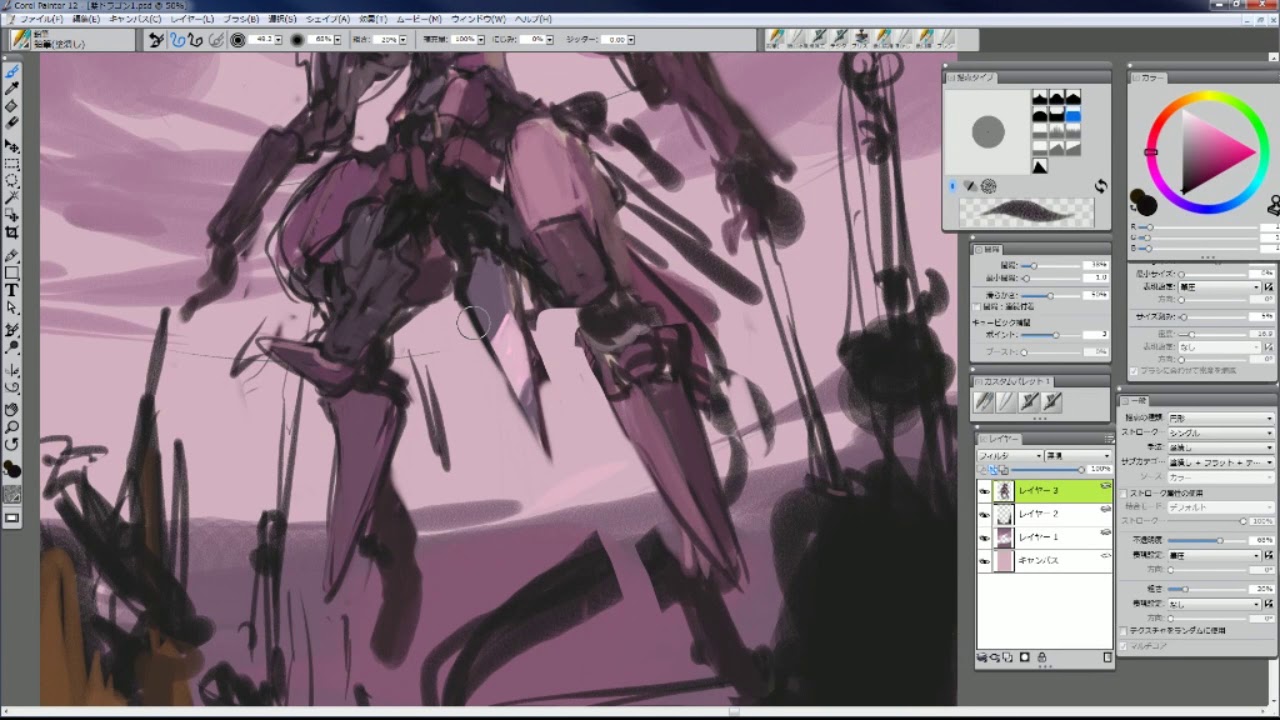
Task: Select first brush in Custom Palette 1
Action: (x=984, y=401)
